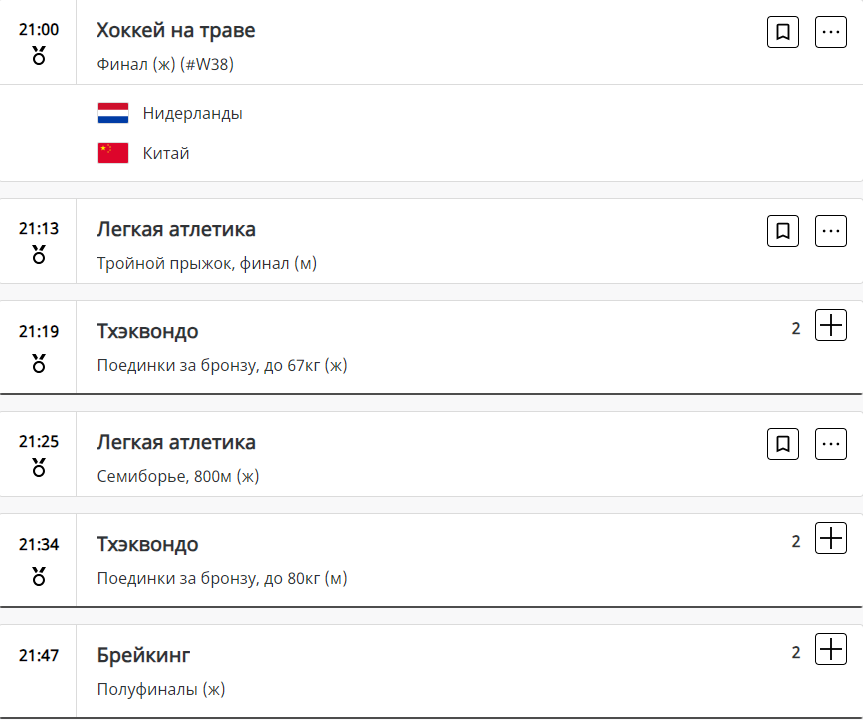The height and width of the screenshot is (720, 863).
Task: Expand Тхэквондо до 67кг bronze matches
Action: [x=831, y=326]
